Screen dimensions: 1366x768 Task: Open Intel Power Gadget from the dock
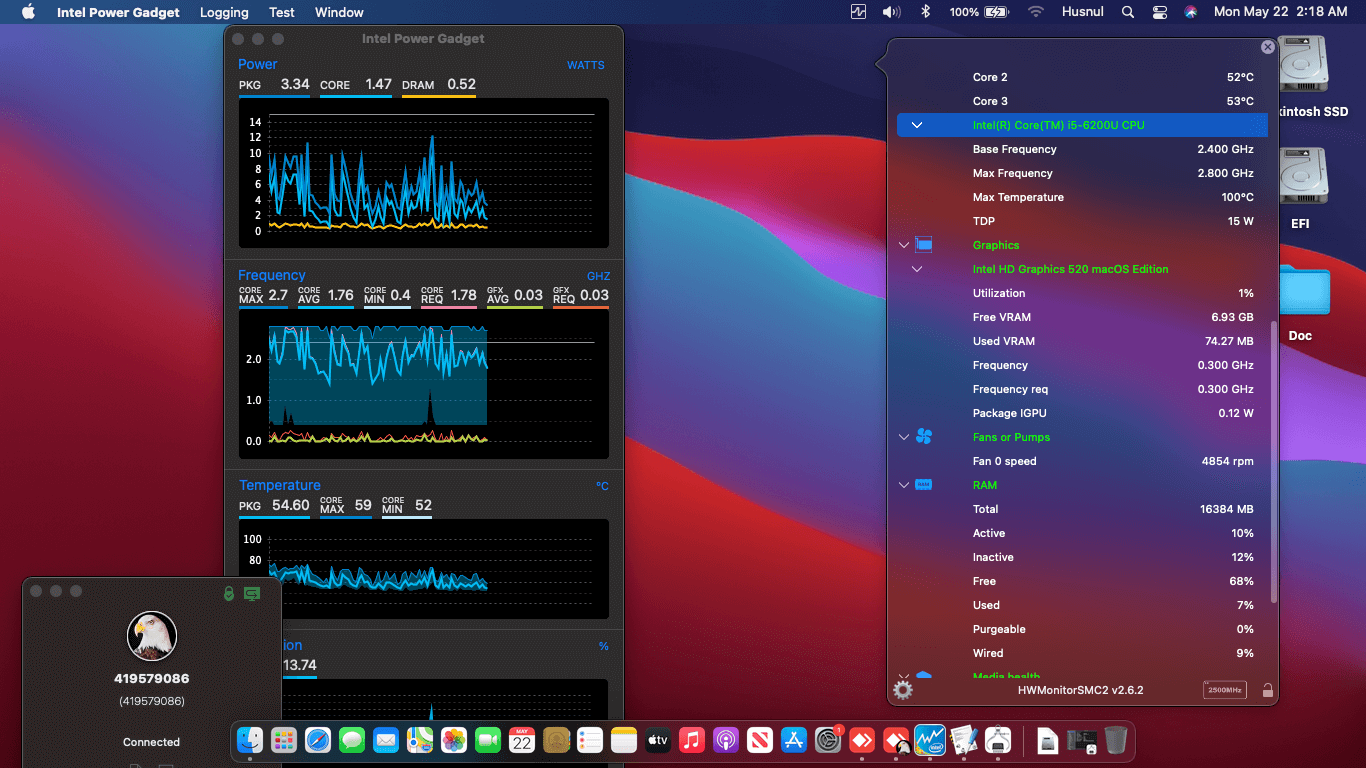(x=929, y=740)
